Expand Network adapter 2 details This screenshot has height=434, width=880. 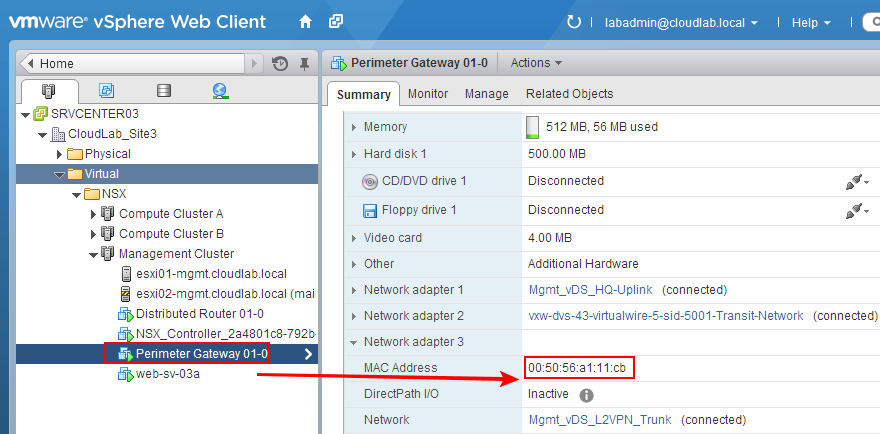[x=354, y=317]
